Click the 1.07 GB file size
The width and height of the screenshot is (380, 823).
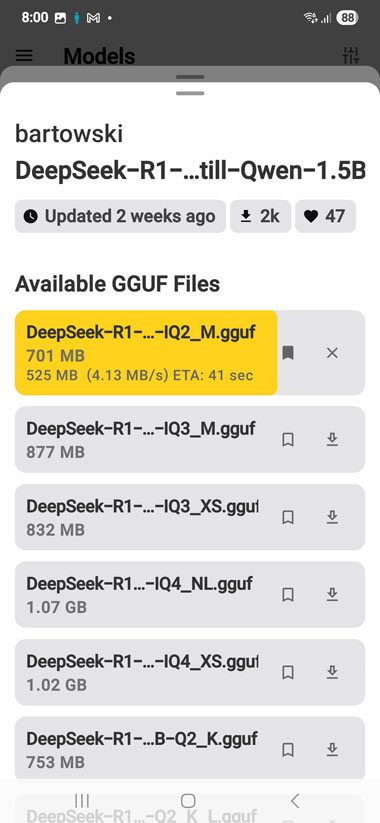click(57, 607)
